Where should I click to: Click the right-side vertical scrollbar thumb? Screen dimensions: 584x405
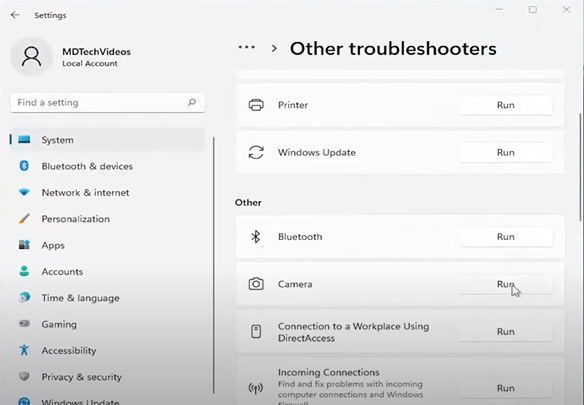(x=581, y=167)
